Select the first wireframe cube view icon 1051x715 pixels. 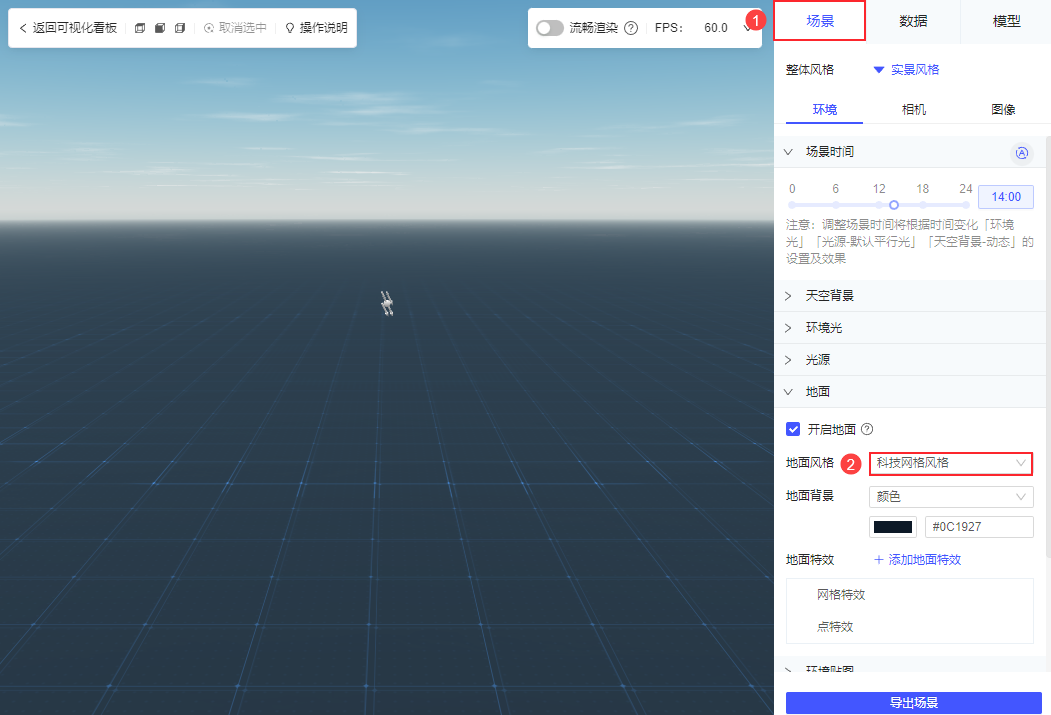pyautogui.click(x=139, y=28)
